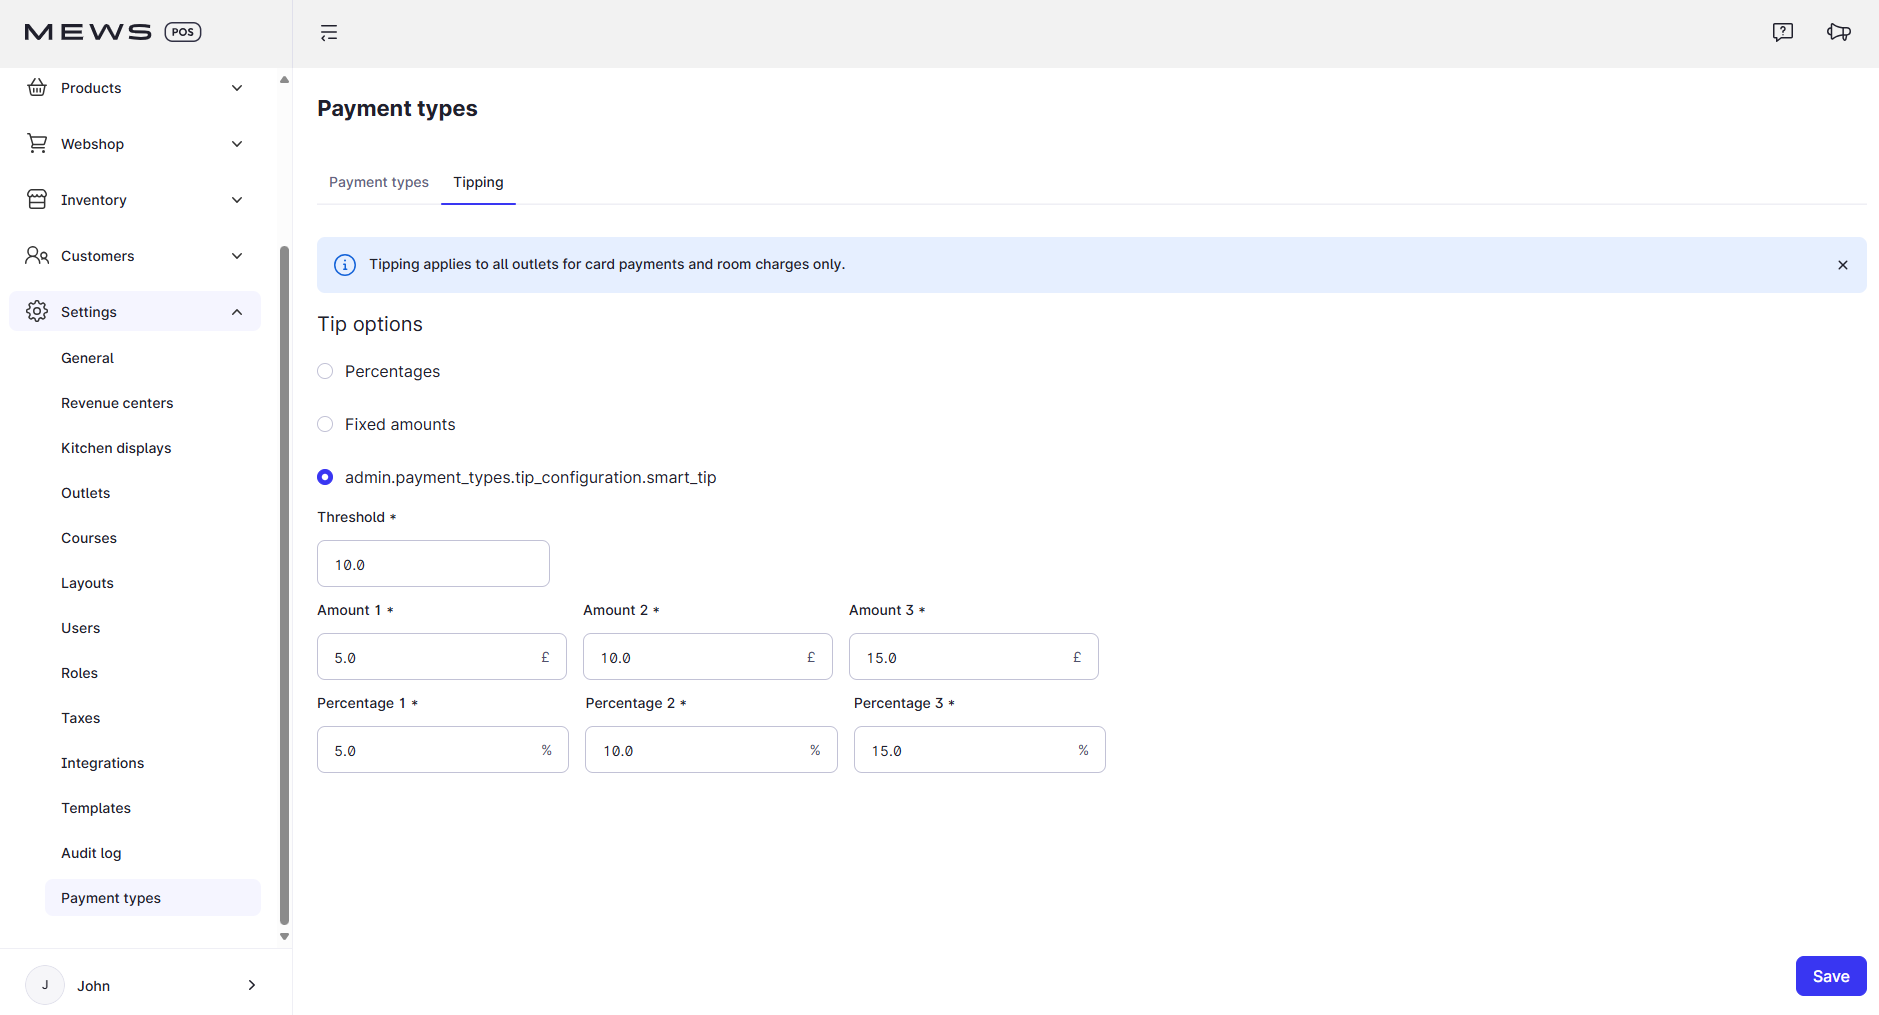Select the Fixed amounts tip option

click(x=325, y=423)
